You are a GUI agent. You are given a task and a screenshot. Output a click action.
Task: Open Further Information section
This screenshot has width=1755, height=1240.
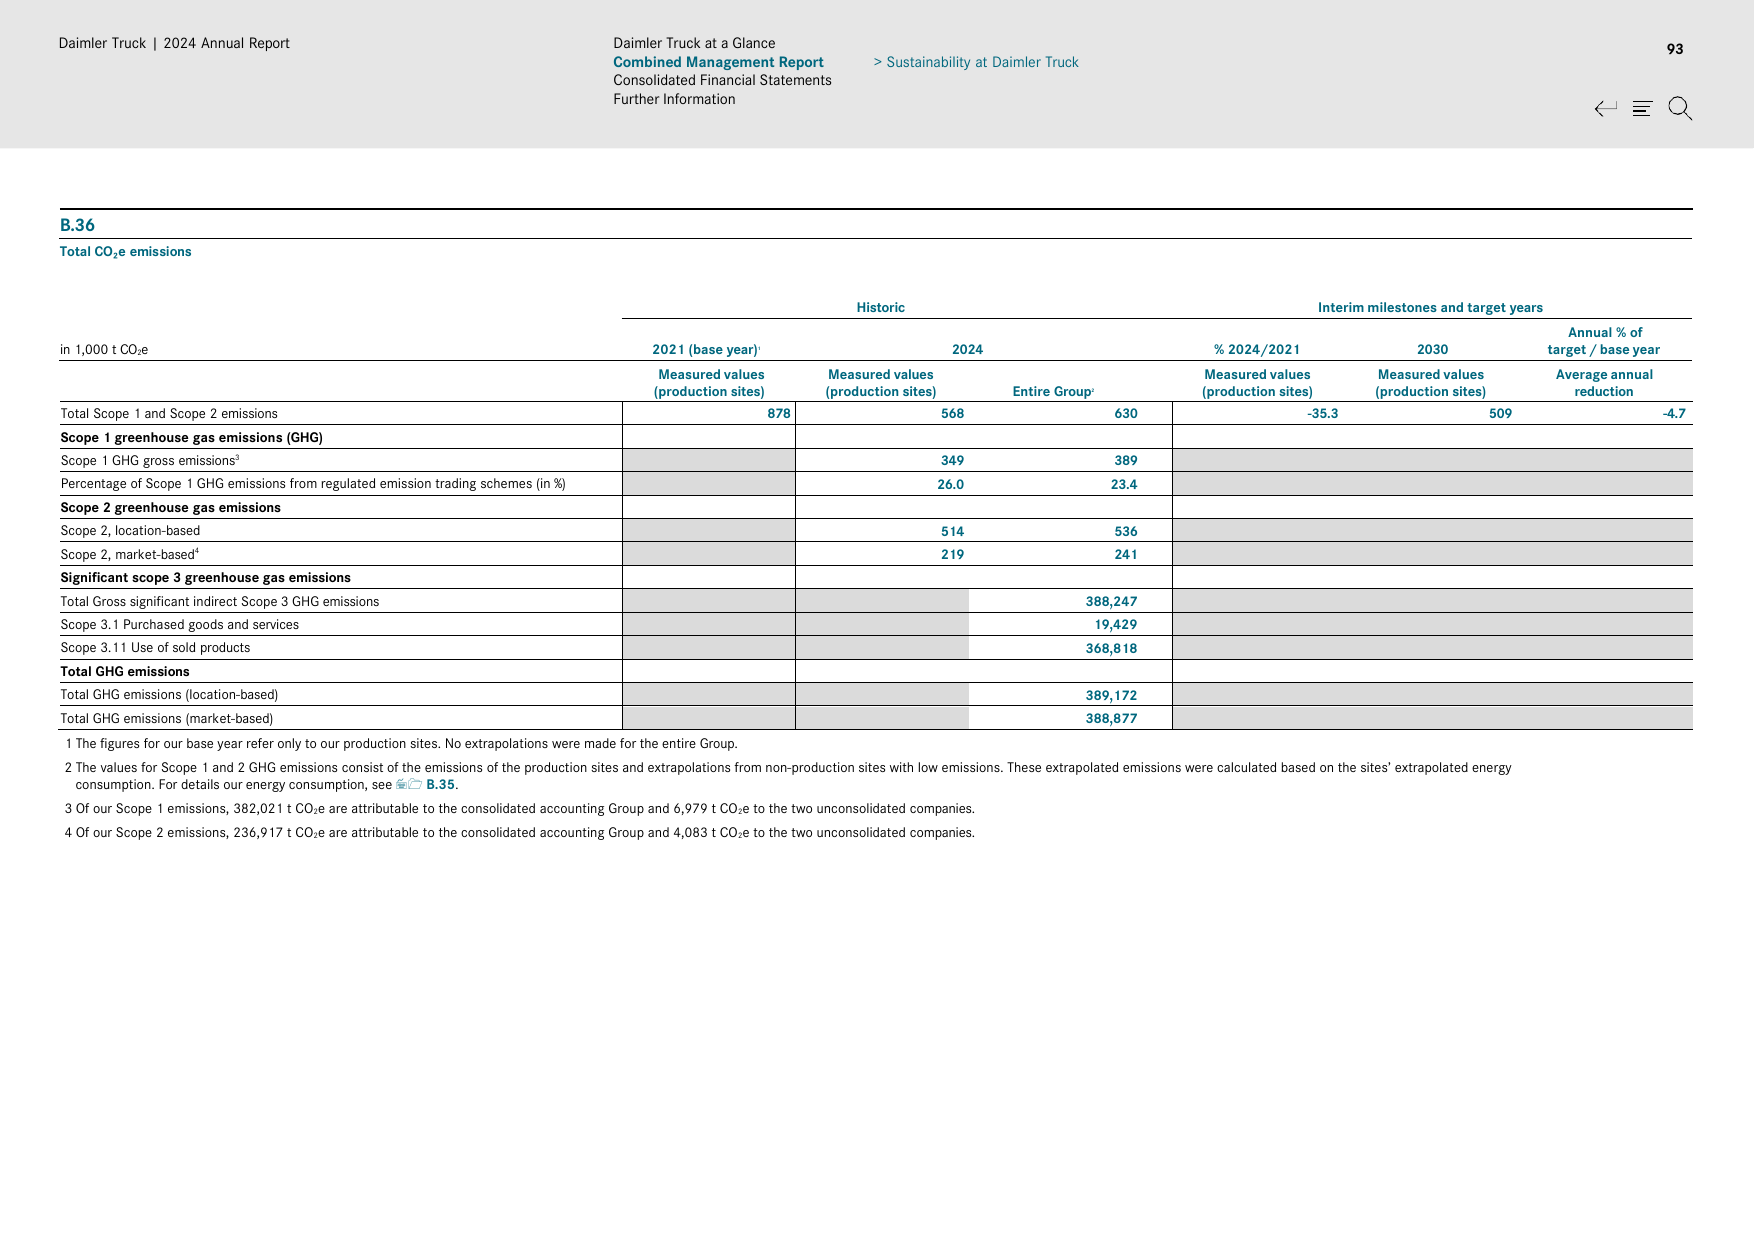674,99
